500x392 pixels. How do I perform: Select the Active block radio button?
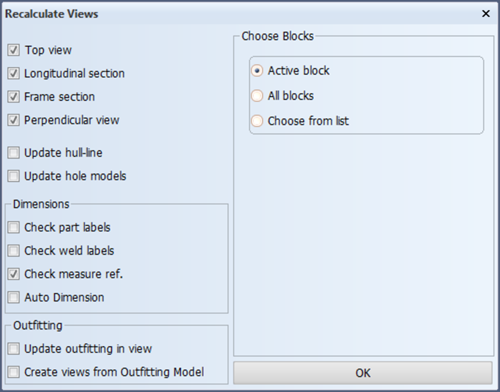click(257, 71)
